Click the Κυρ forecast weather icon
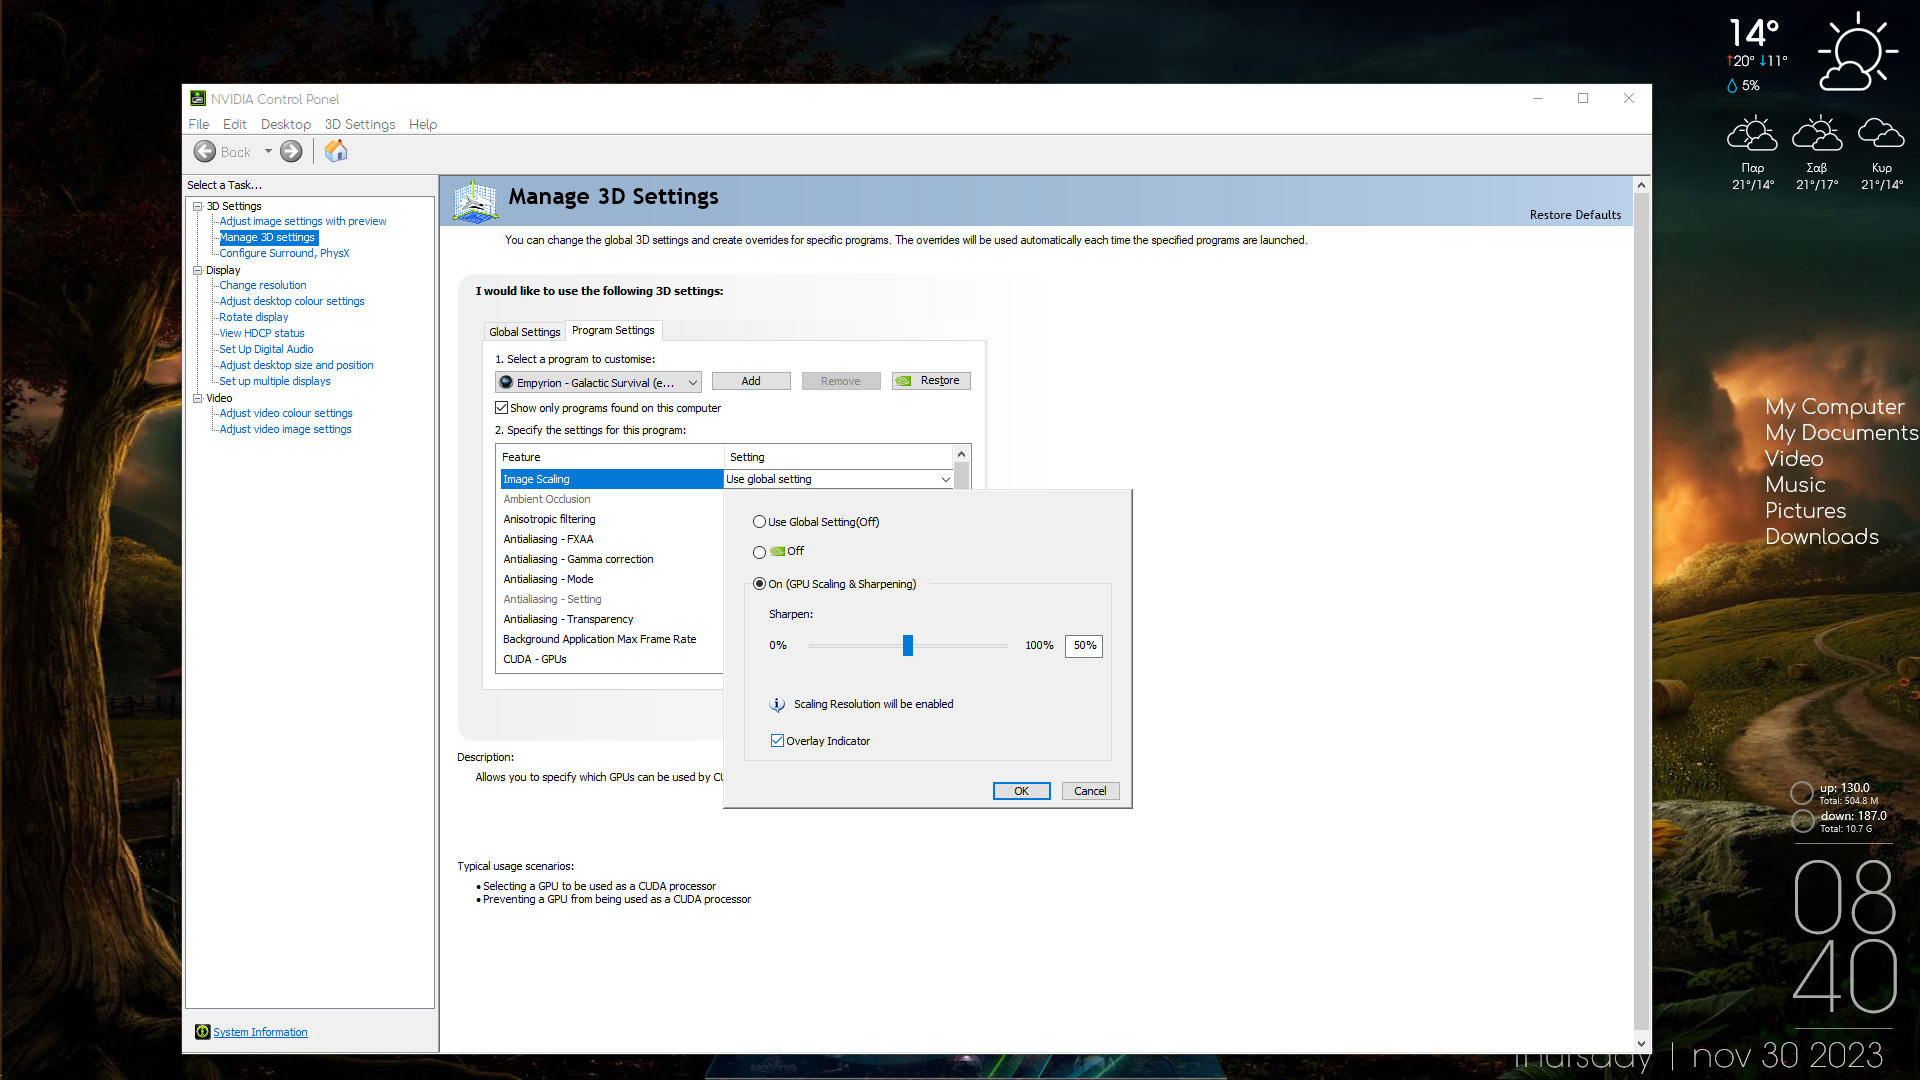Image resolution: width=1920 pixels, height=1080 pixels. [1881, 134]
